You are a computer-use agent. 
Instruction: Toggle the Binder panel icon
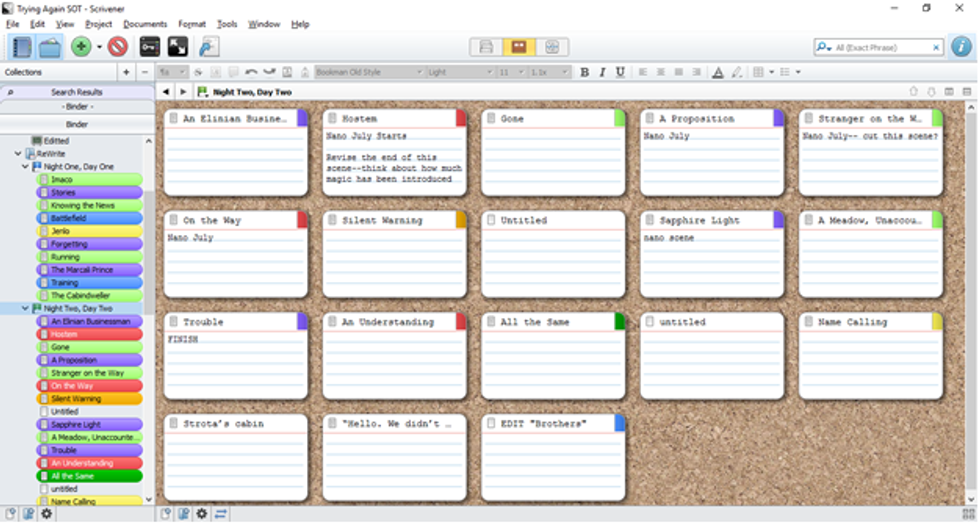21,47
